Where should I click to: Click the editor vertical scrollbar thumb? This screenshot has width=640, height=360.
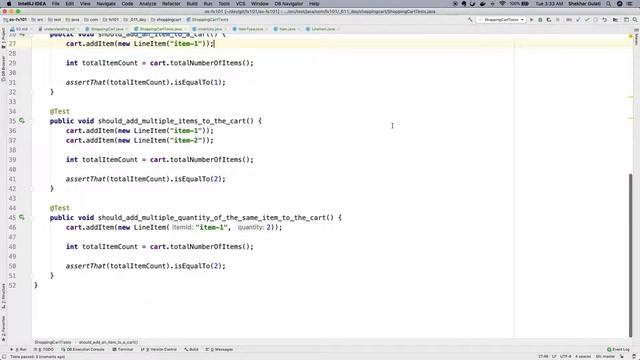[x=631, y=256]
